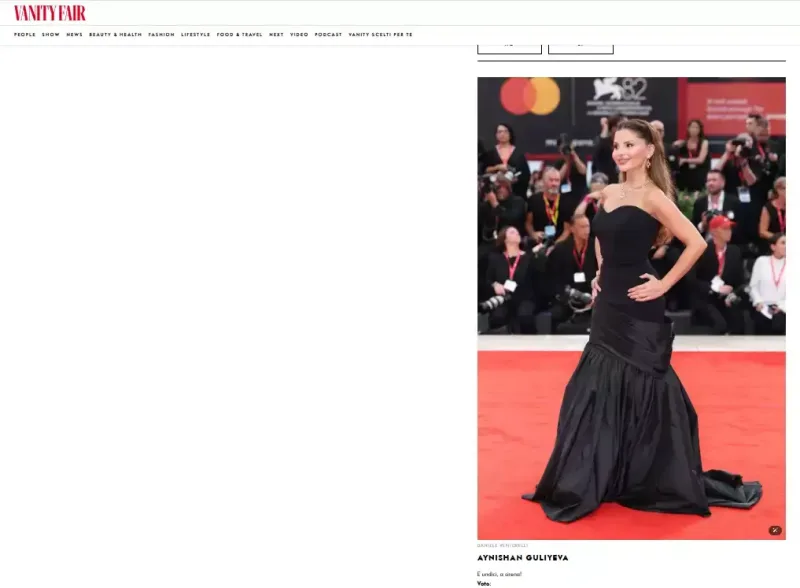The height and width of the screenshot is (588, 800).
Task: Click the left outlined button above the photo
Action: (509, 46)
